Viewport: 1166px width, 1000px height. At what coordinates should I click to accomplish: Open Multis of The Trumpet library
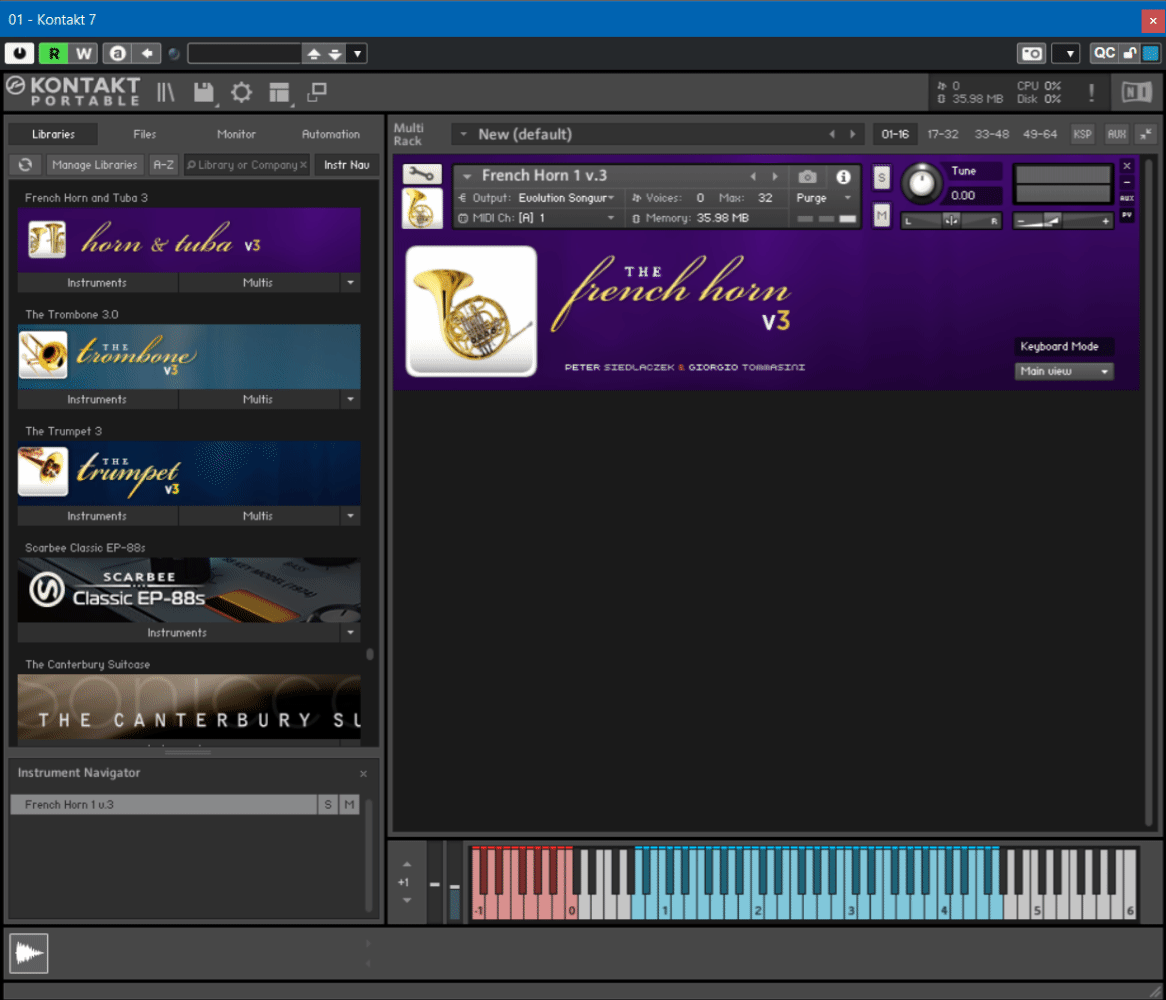coord(258,516)
